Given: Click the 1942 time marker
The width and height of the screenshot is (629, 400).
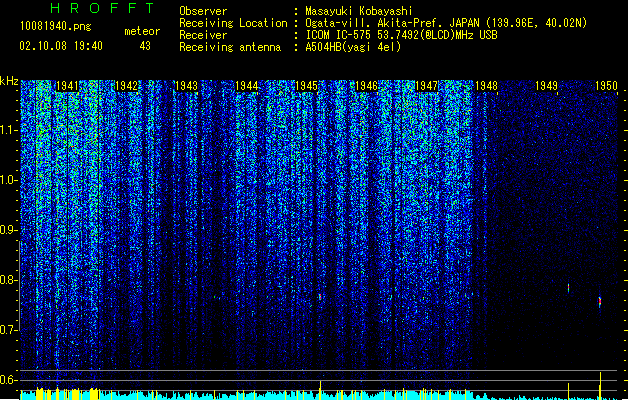Looking at the screenshot, I should (126, 86).
